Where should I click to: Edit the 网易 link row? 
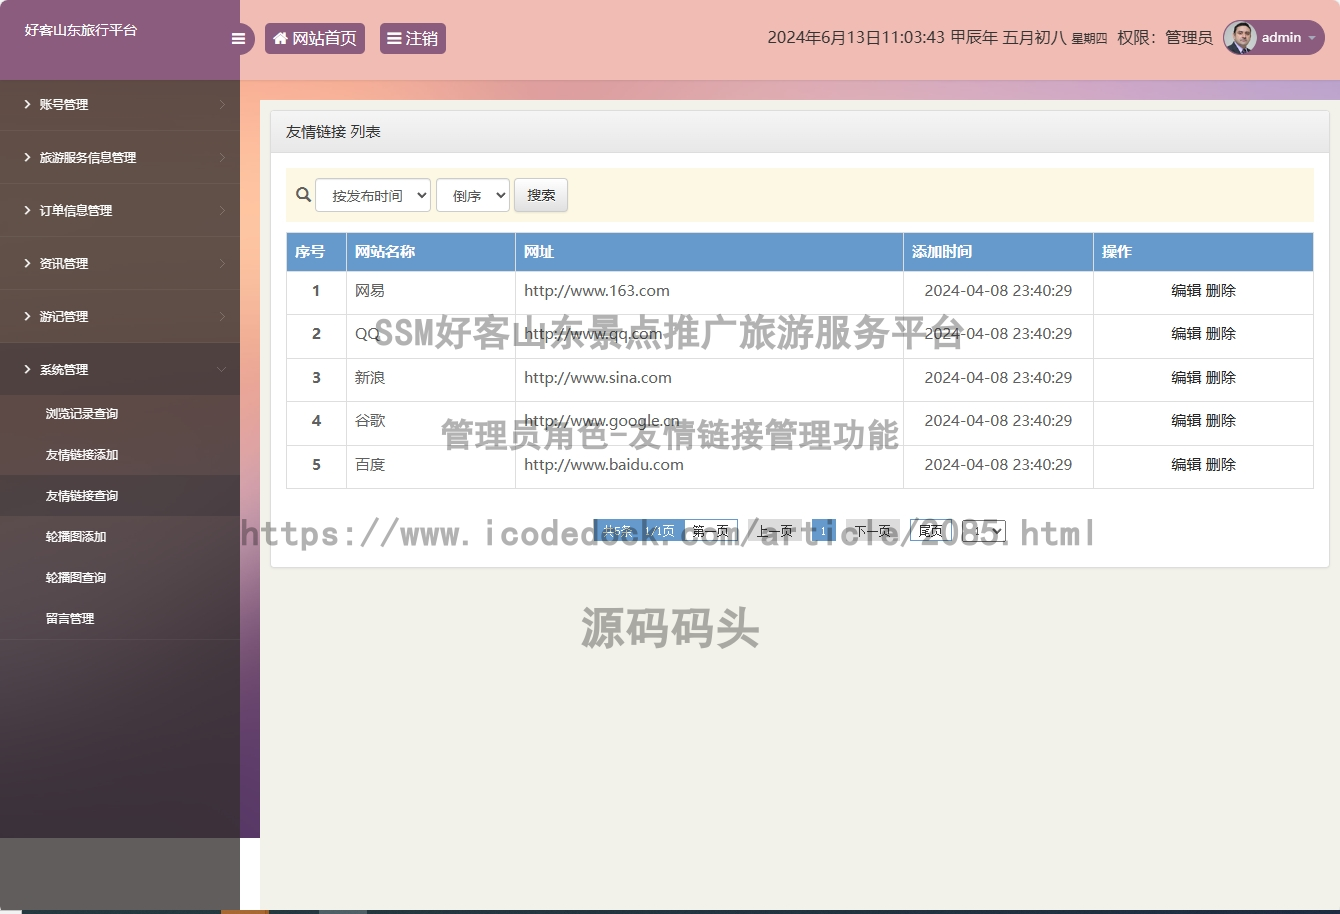point(1186,291)
